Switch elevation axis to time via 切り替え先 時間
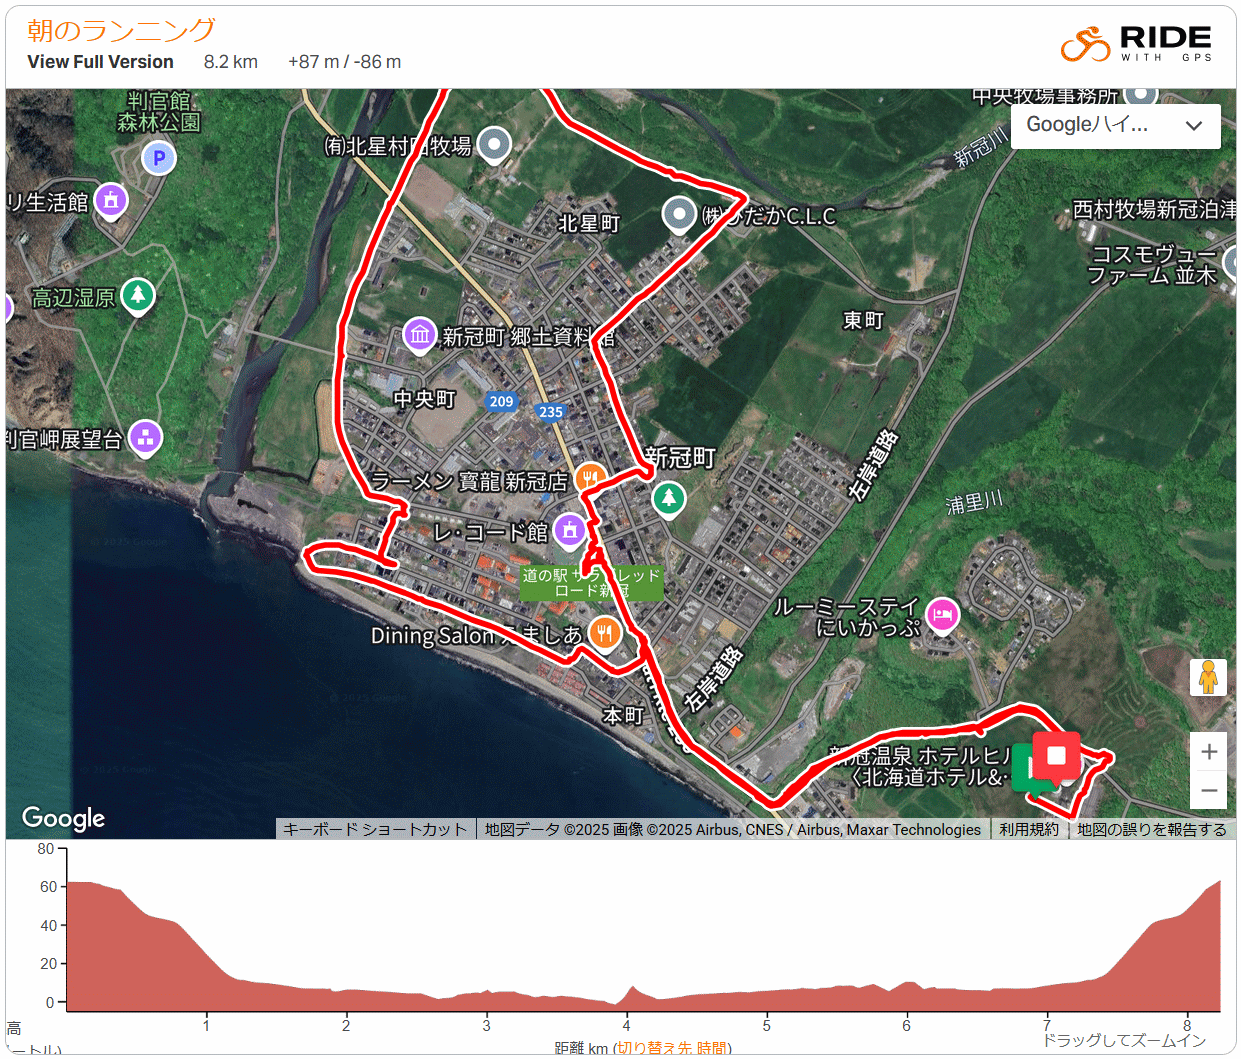The height and width of the screenshot is (1059, 1241). click(672, 1048)
